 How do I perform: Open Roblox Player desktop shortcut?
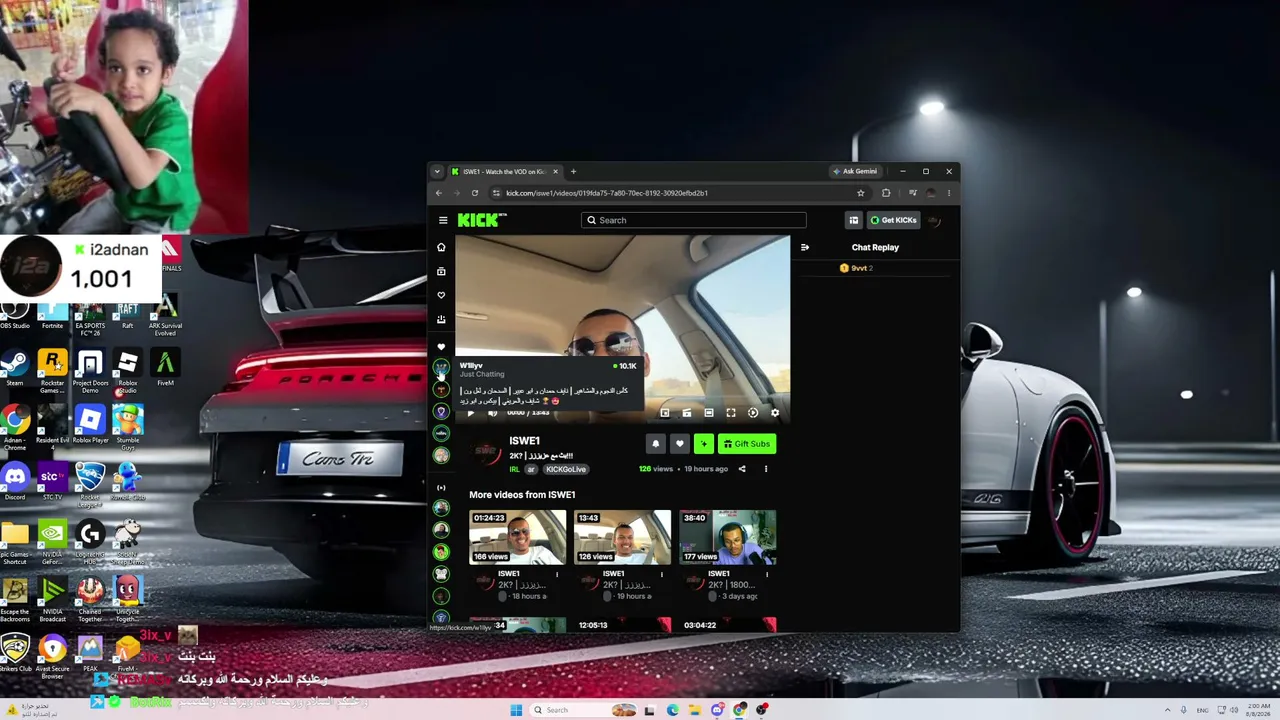point(90,425)
